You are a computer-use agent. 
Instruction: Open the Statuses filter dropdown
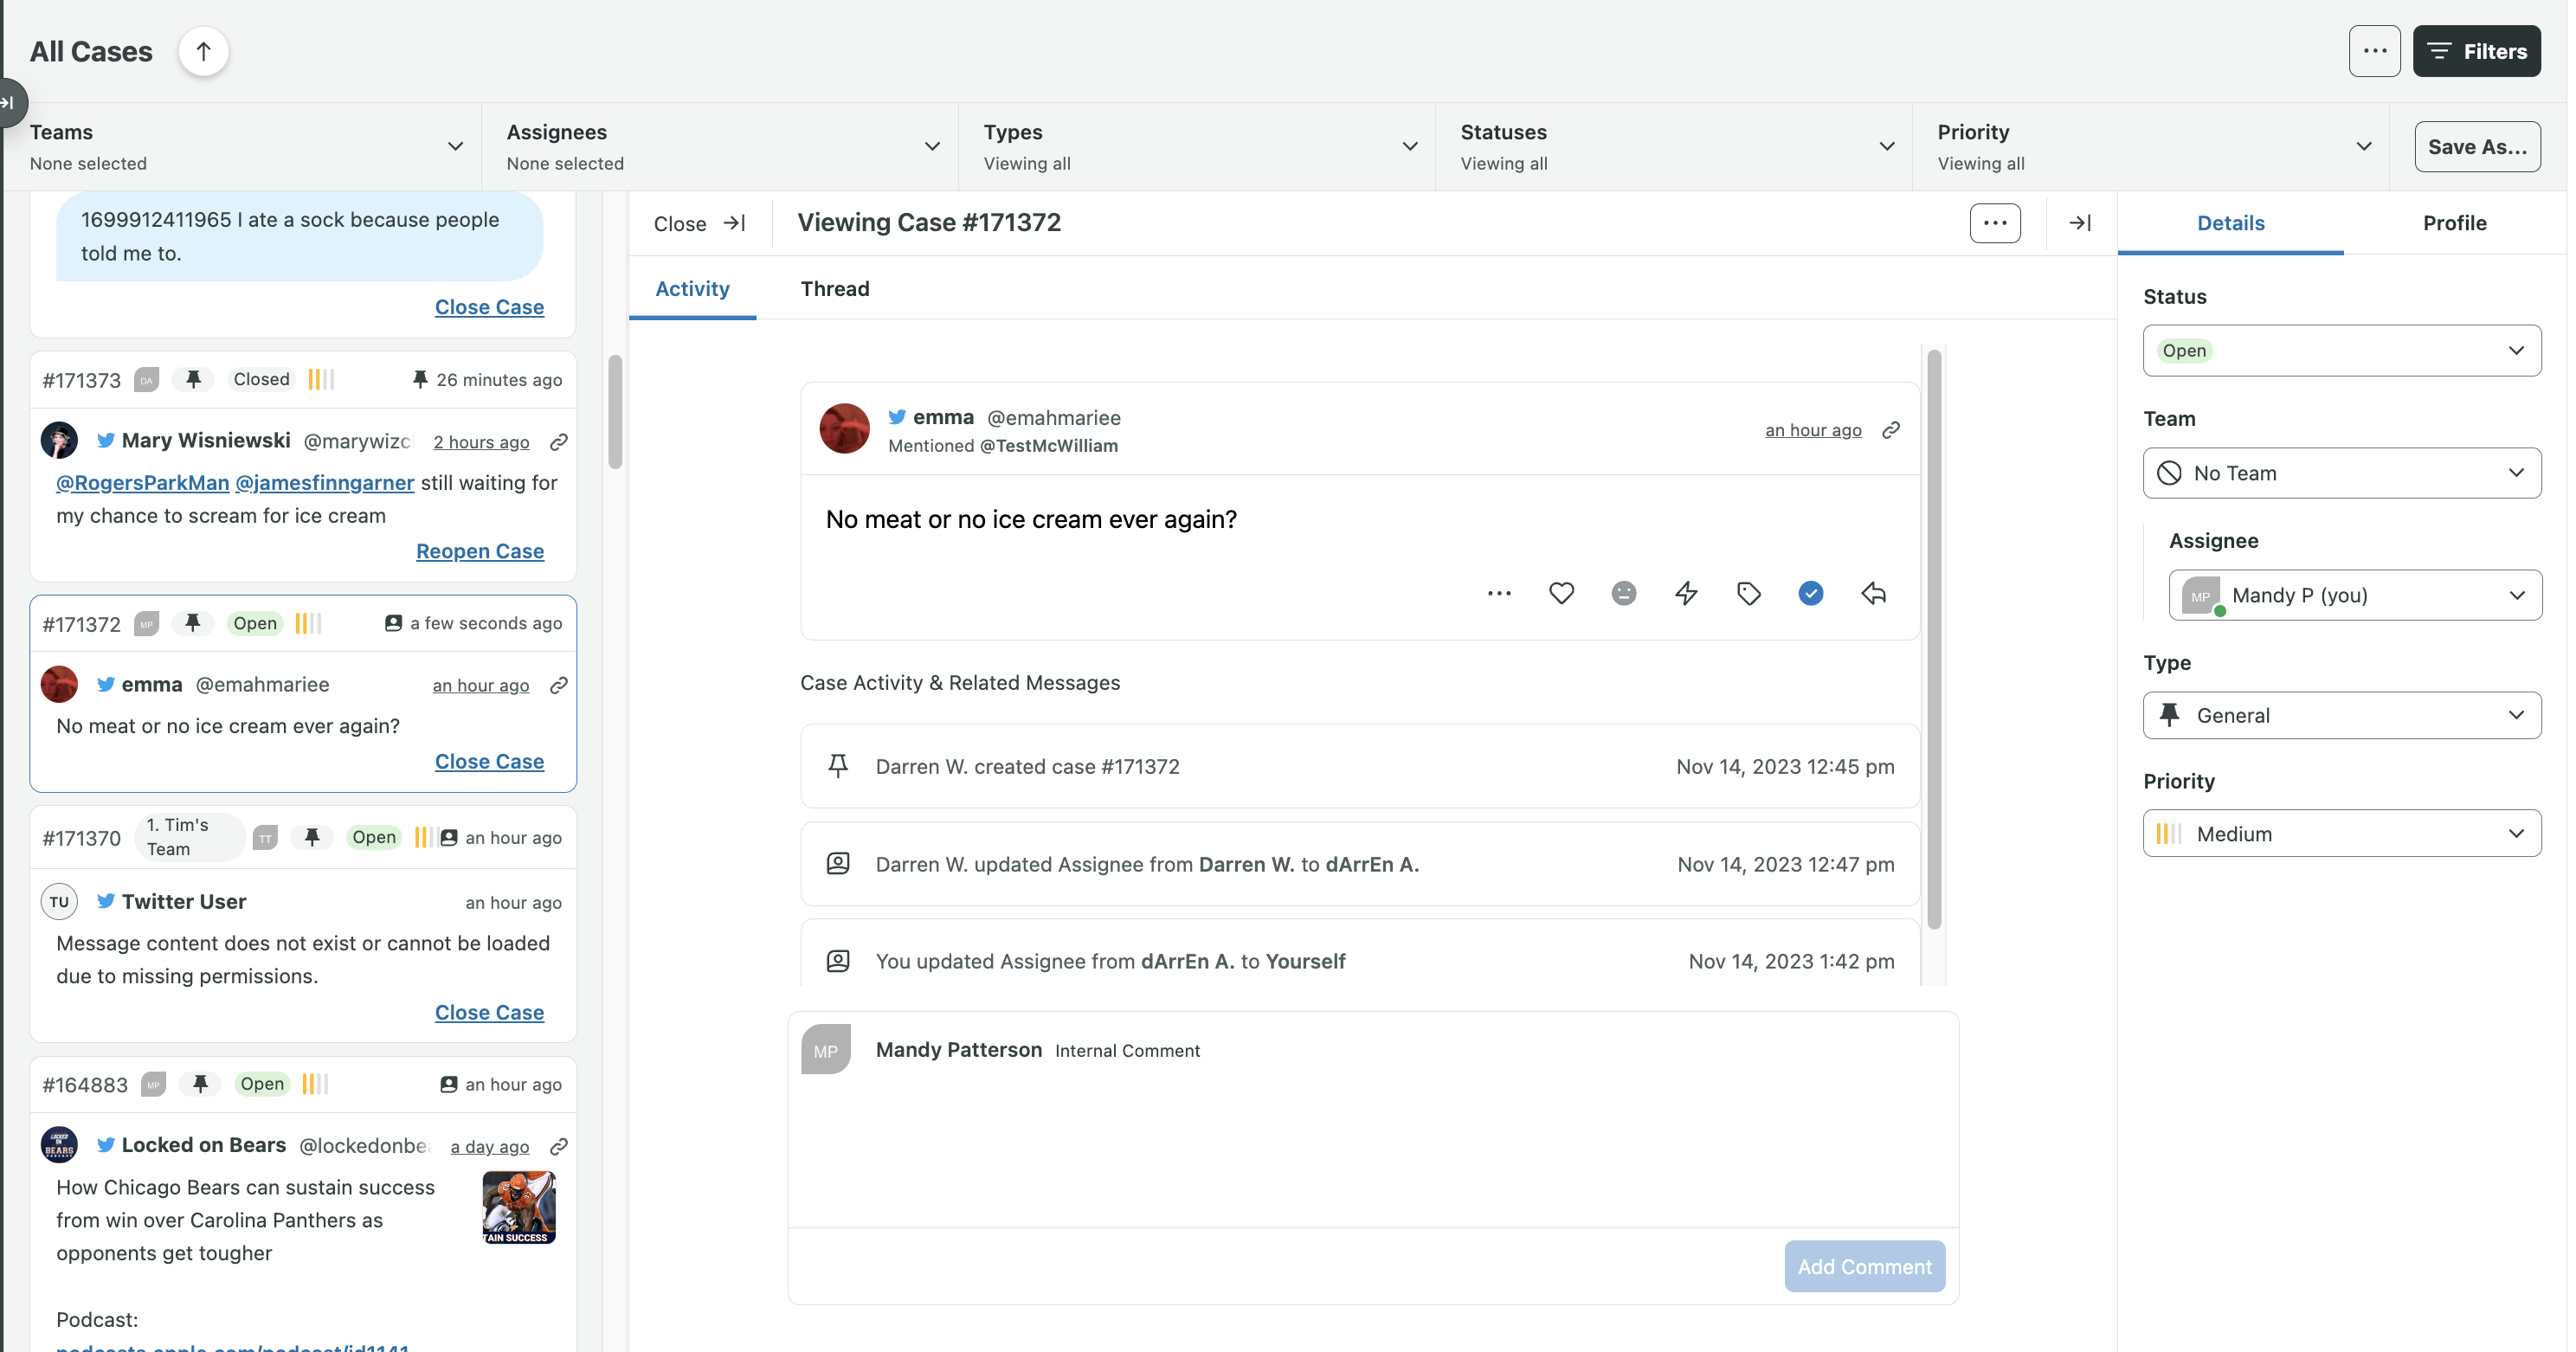pos(1673,147)
